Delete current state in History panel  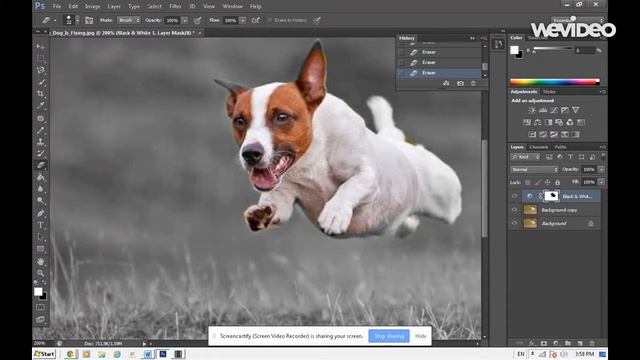pyautogui.click(x=473, y=83)
